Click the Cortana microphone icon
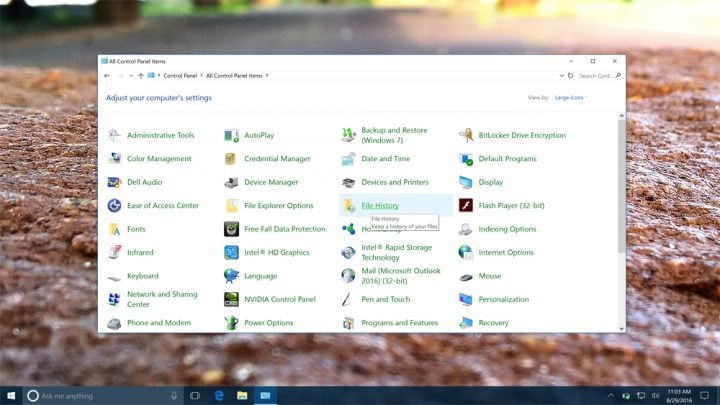720x405 pixels. (x=174, y=396)
